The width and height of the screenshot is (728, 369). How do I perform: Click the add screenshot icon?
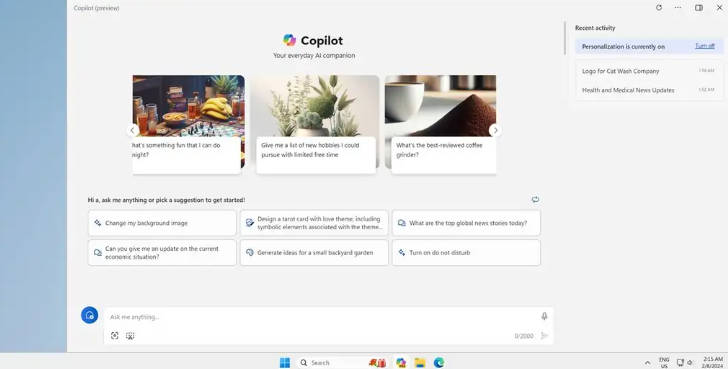pos(130,336)
